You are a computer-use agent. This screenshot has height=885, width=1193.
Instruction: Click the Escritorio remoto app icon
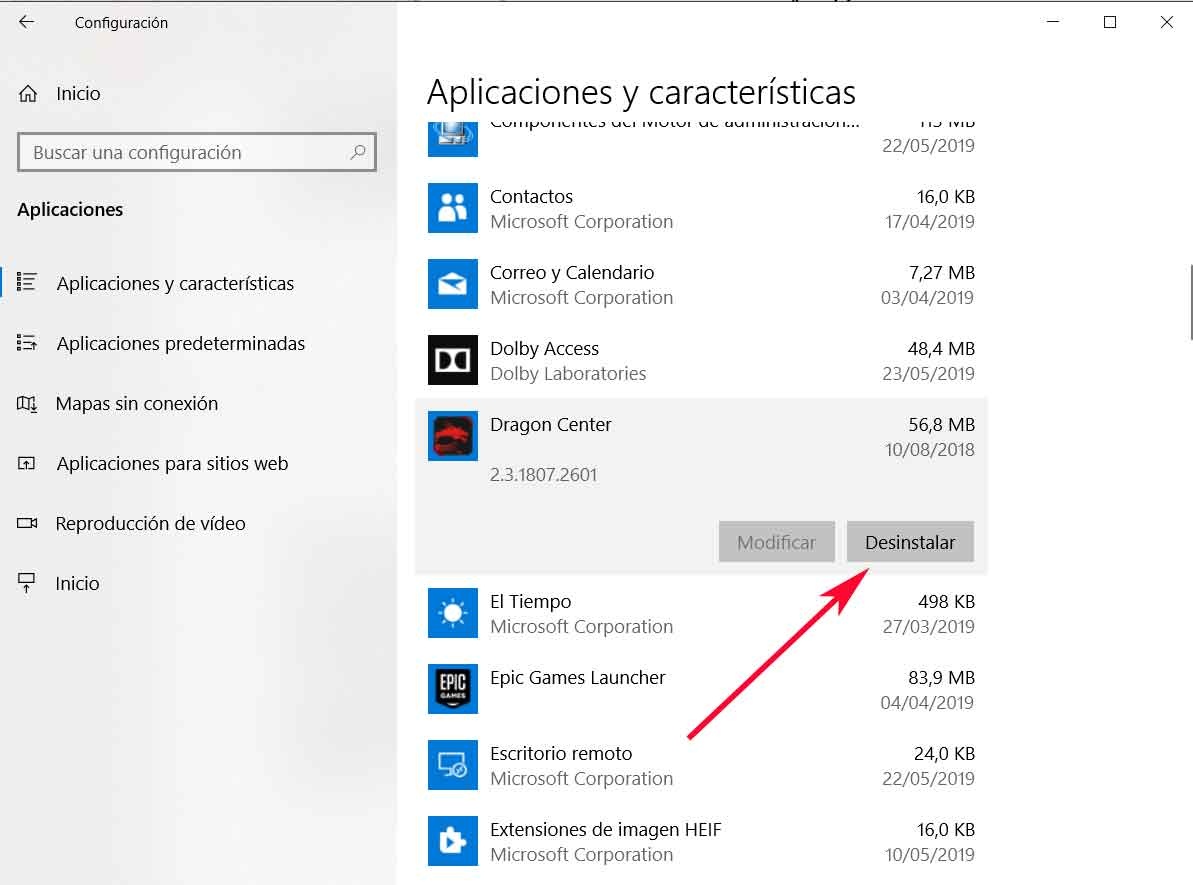tap(453, 765)
